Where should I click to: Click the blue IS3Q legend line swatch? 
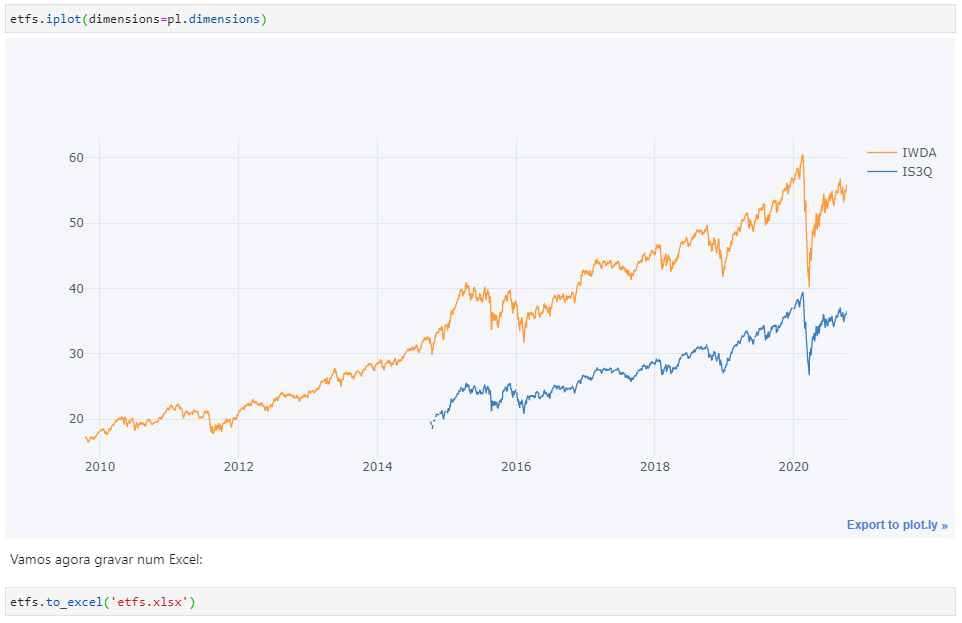(882, 172)
